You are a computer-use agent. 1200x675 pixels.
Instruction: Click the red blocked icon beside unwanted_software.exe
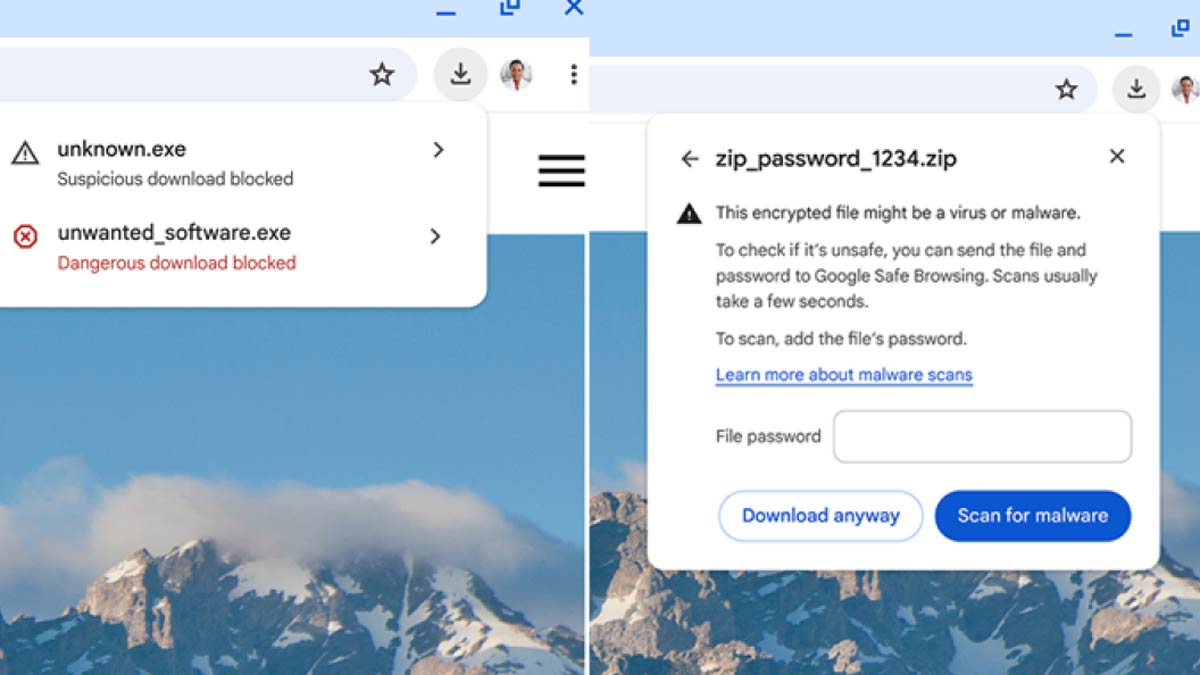25,237
